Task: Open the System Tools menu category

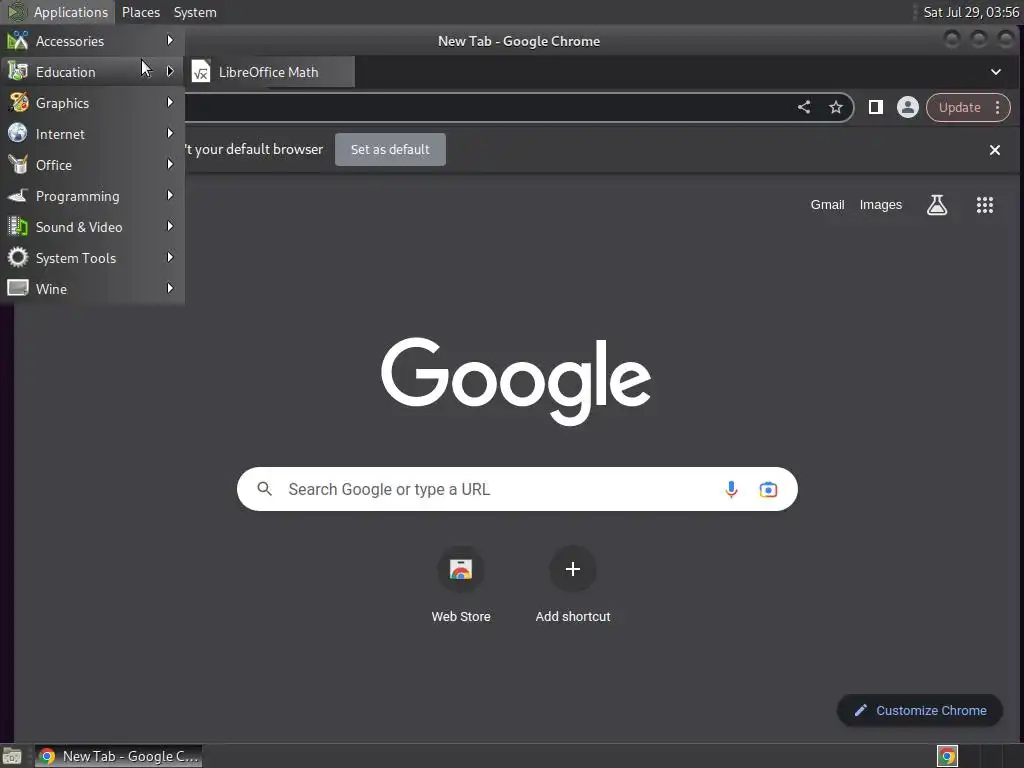Action: 92,258
